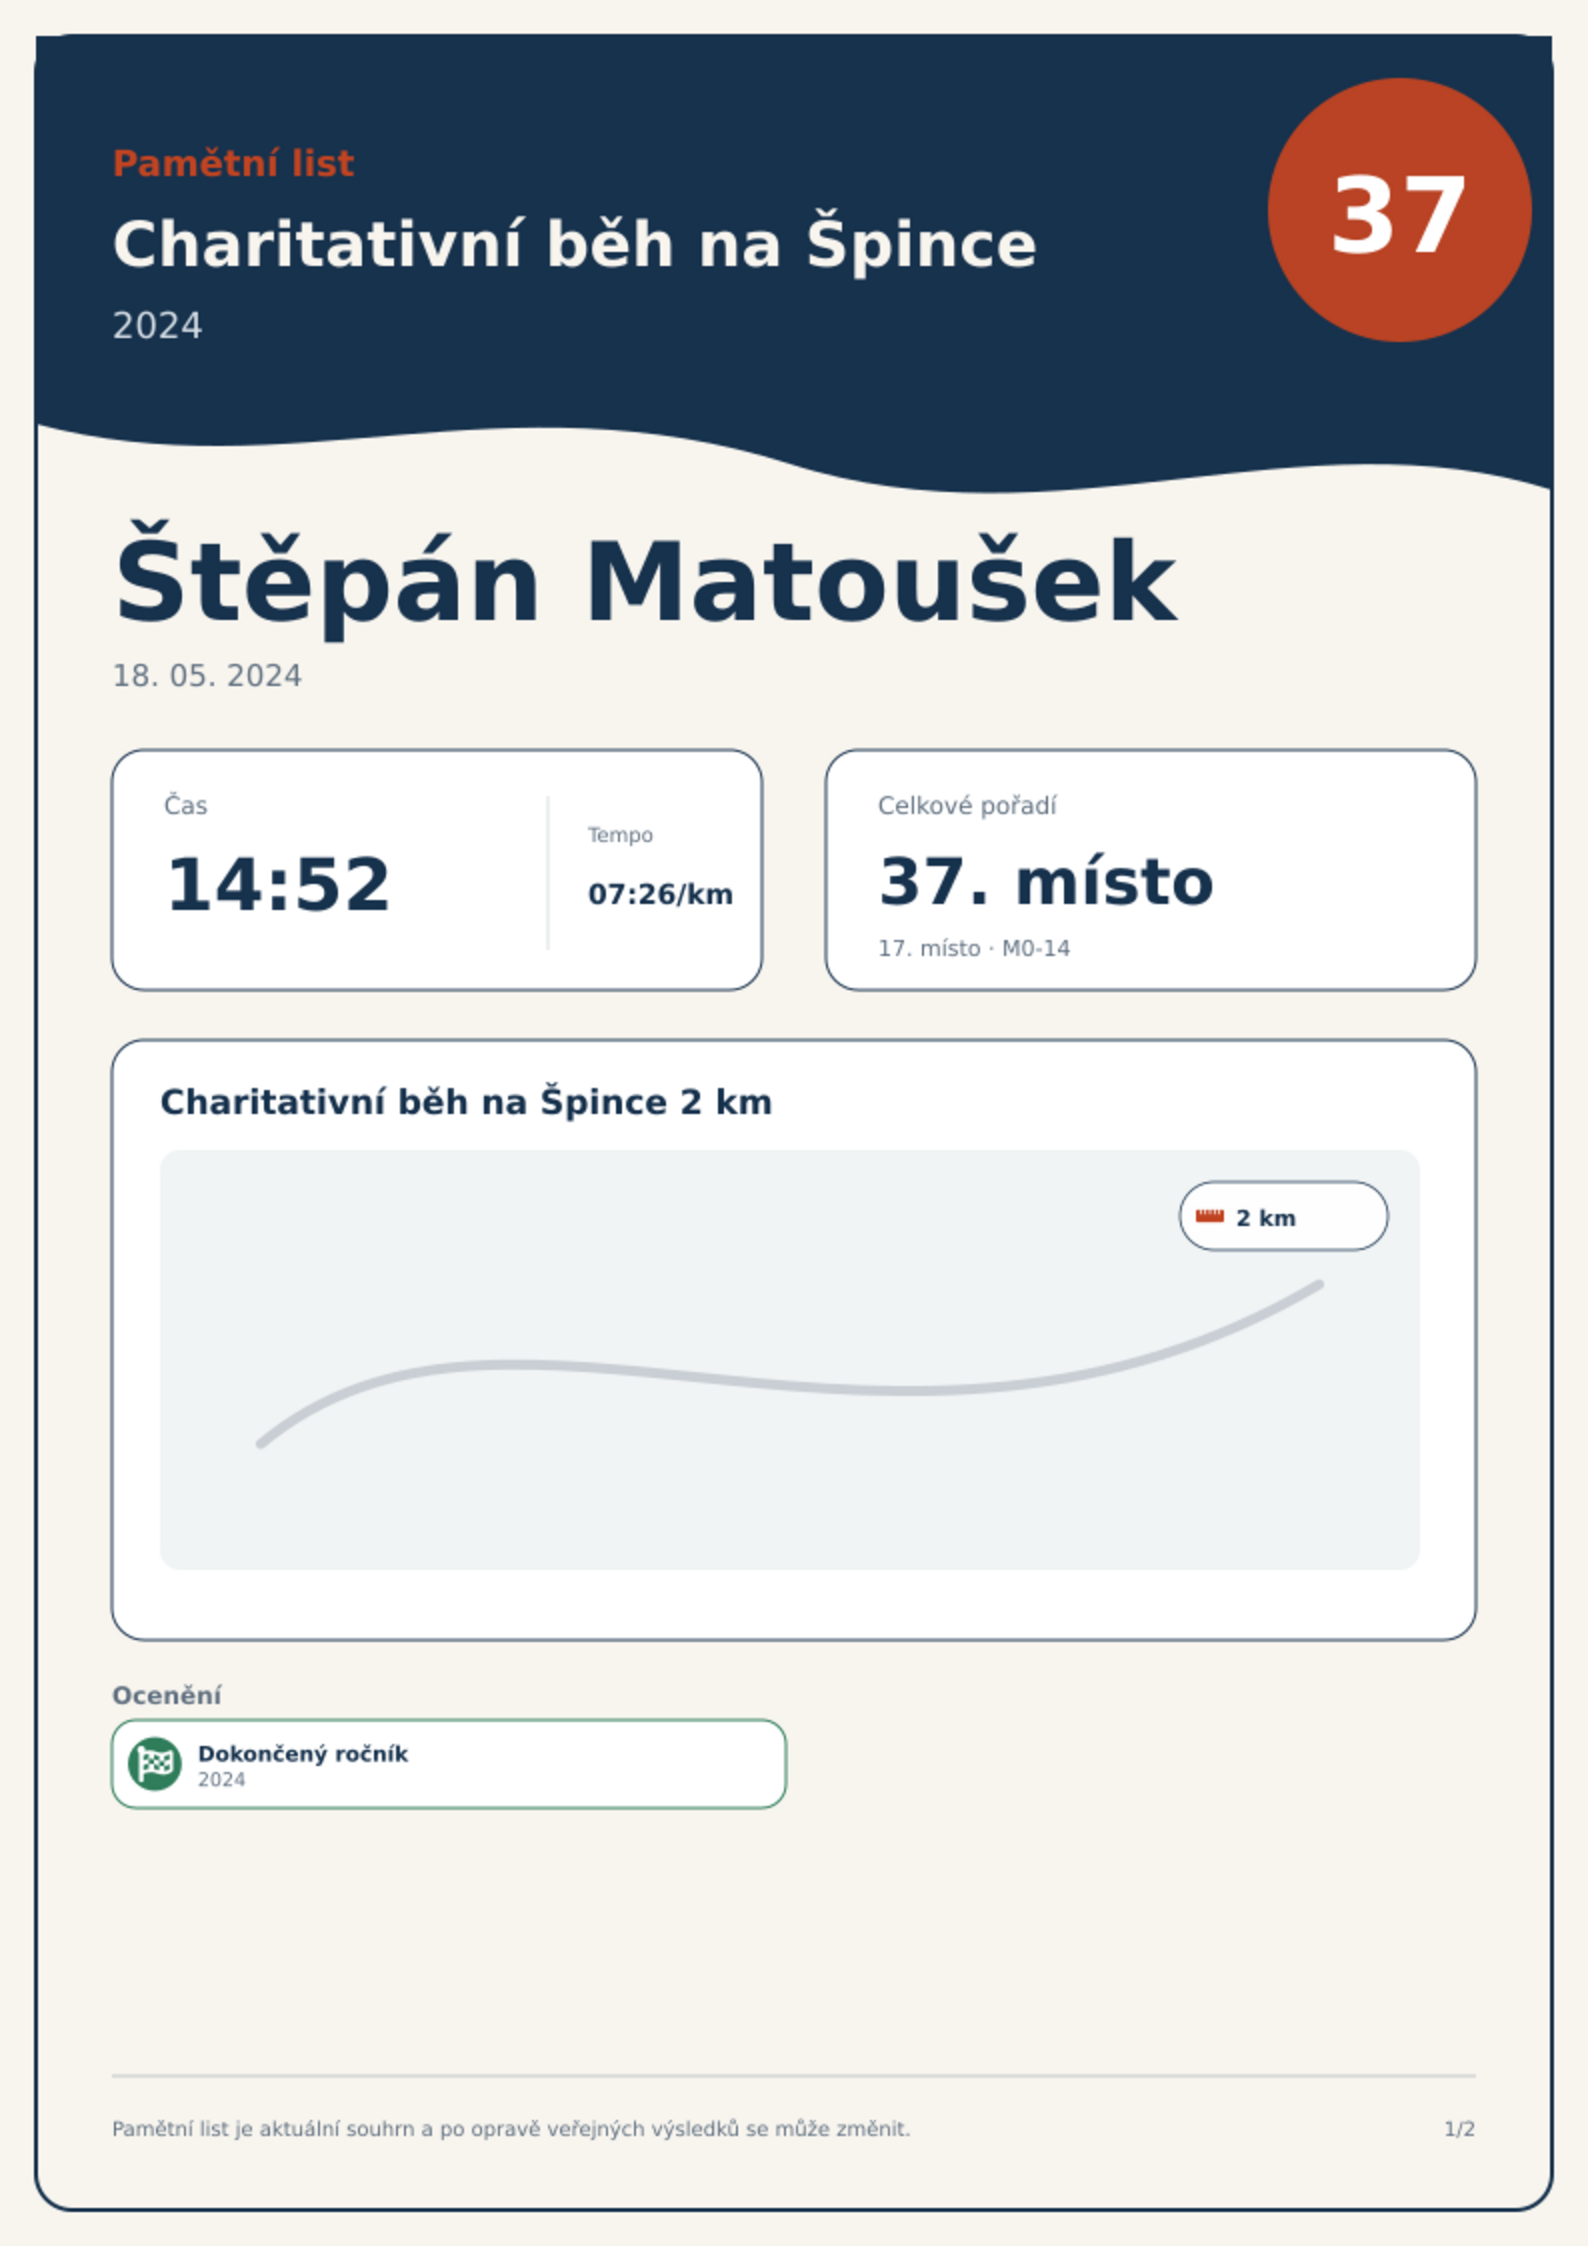
Task: Click the Celkové pořadí label
Action: pyautogui.click(x=967, y=806)
